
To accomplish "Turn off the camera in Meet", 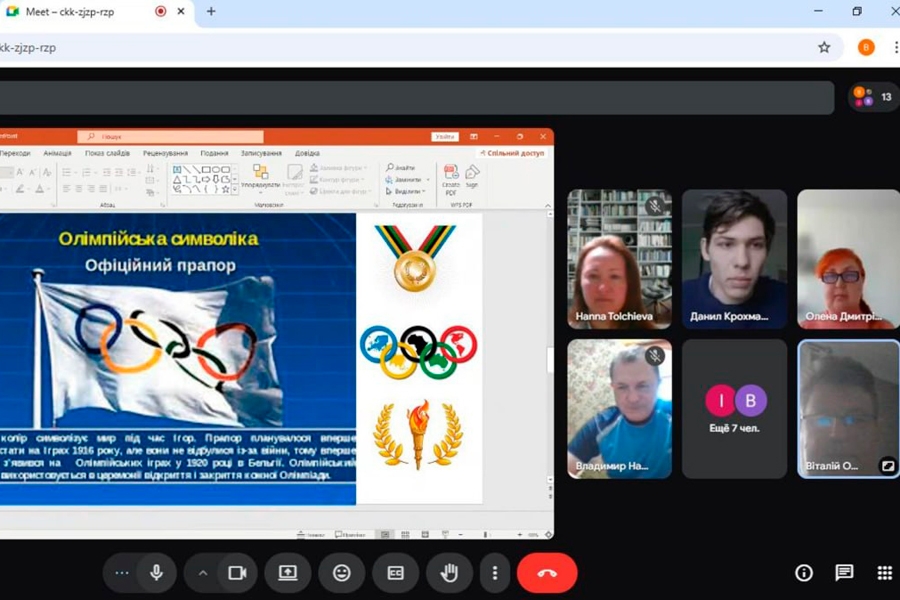I will tap(237, 572).
